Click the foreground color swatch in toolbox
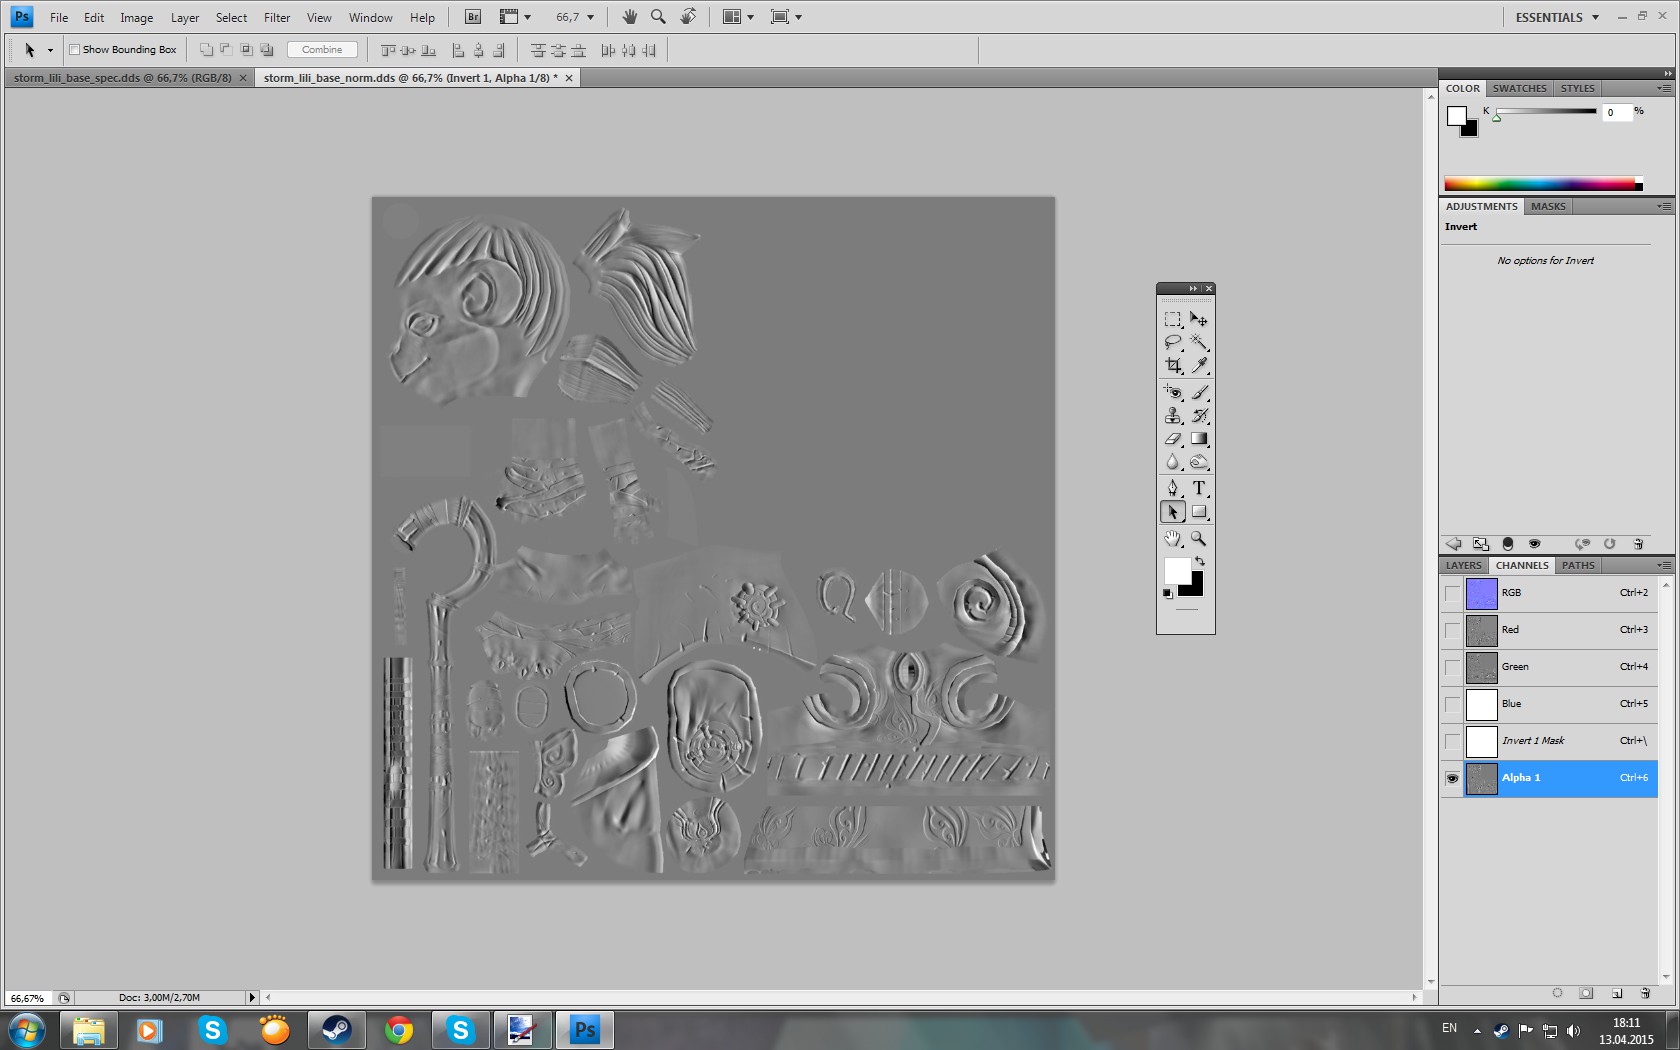The height and width of the screenshot is (1050, 1680). click(1177, 570)
